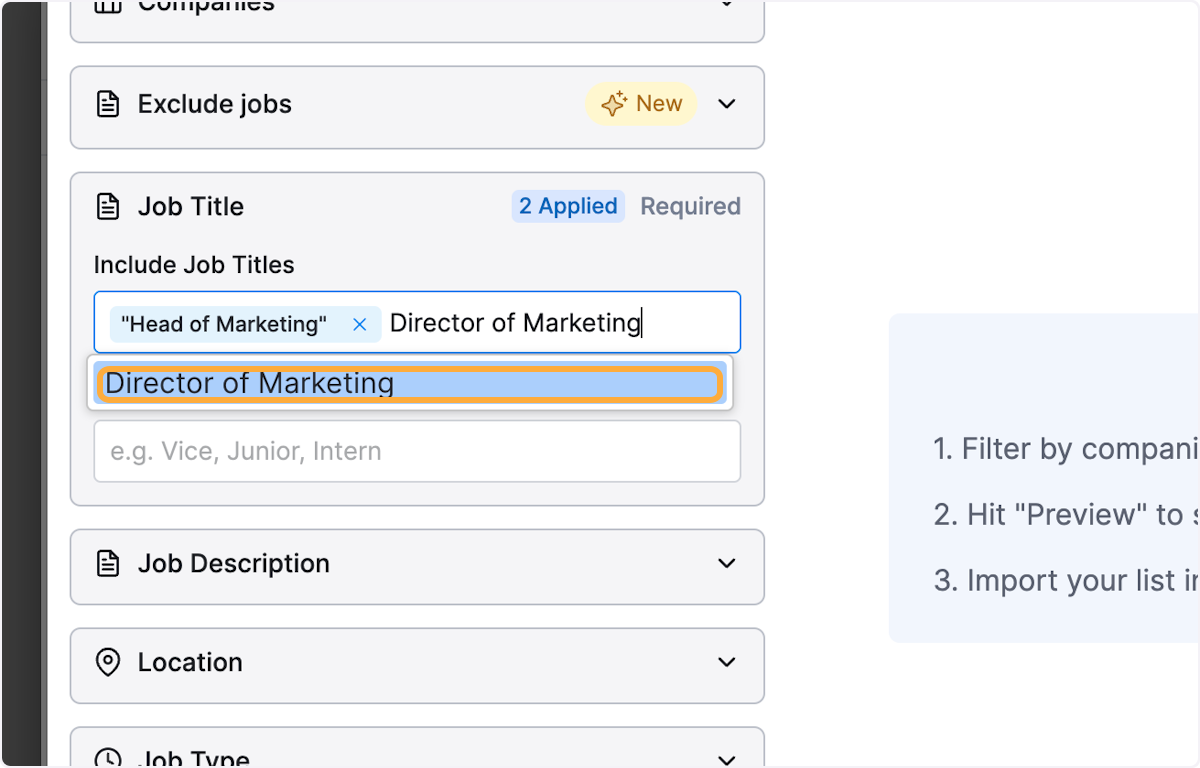The image size is (1200, 768).
Task: Click the Location header text
Action: (190, 662)
